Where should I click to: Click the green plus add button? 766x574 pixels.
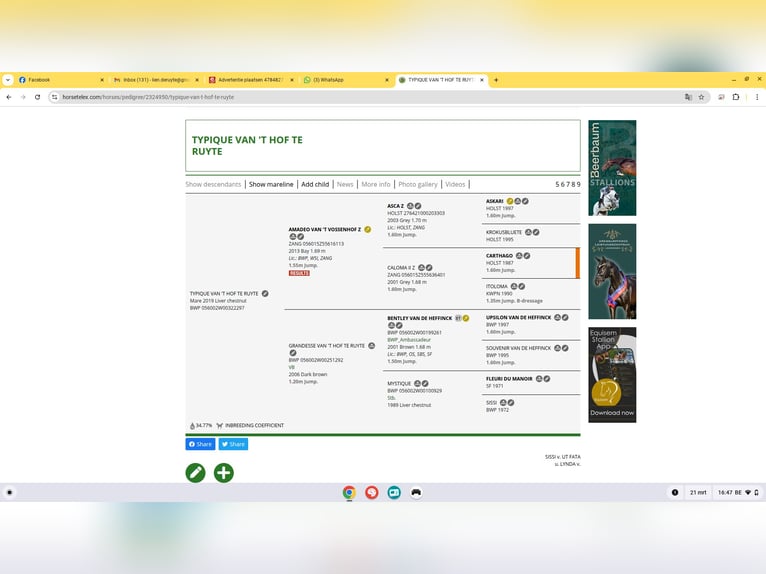coord(224,472)
